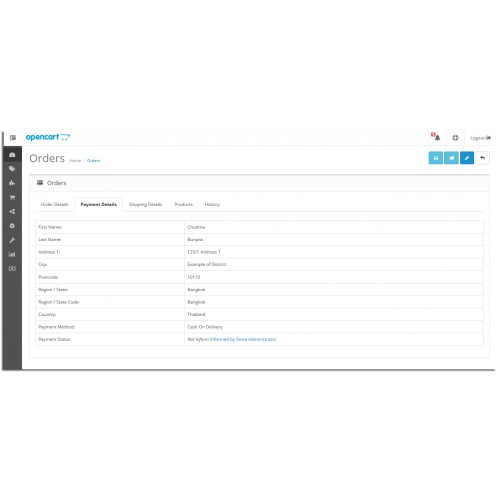
Task: Open the Catalog tags sidebar icon
Action: [x=12, y=169]
